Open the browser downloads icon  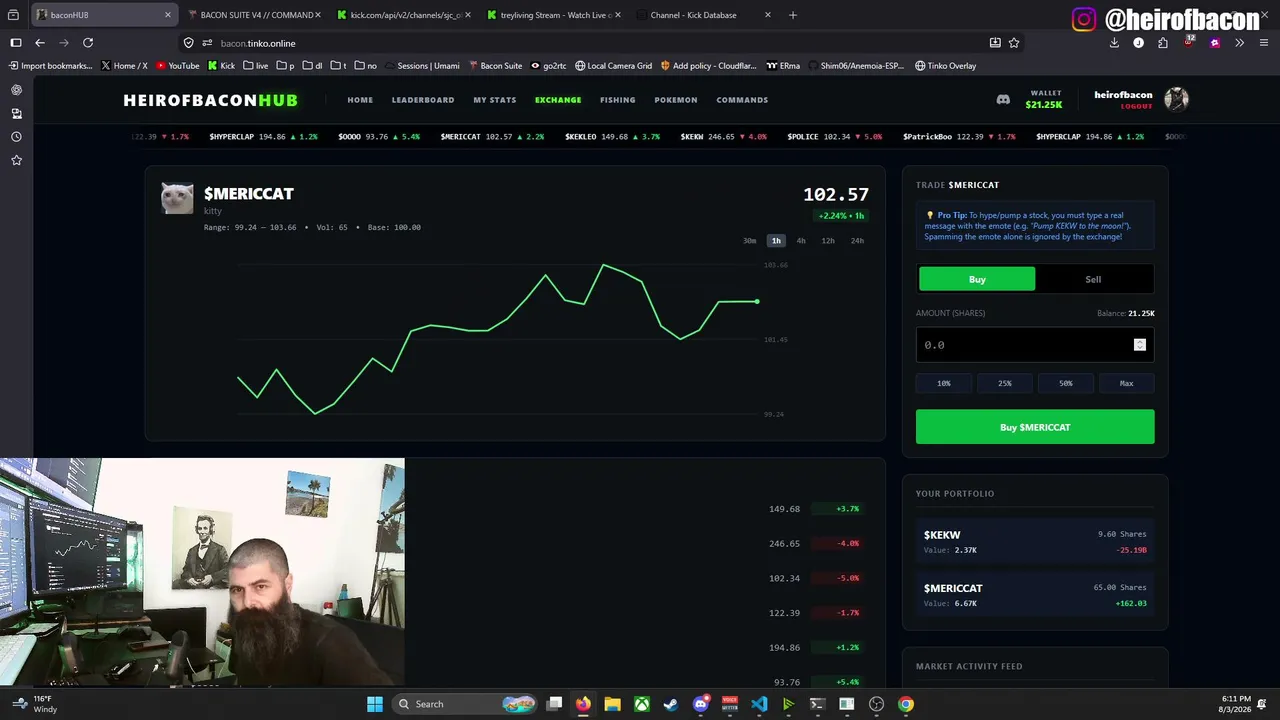(x=1114, y=43)
